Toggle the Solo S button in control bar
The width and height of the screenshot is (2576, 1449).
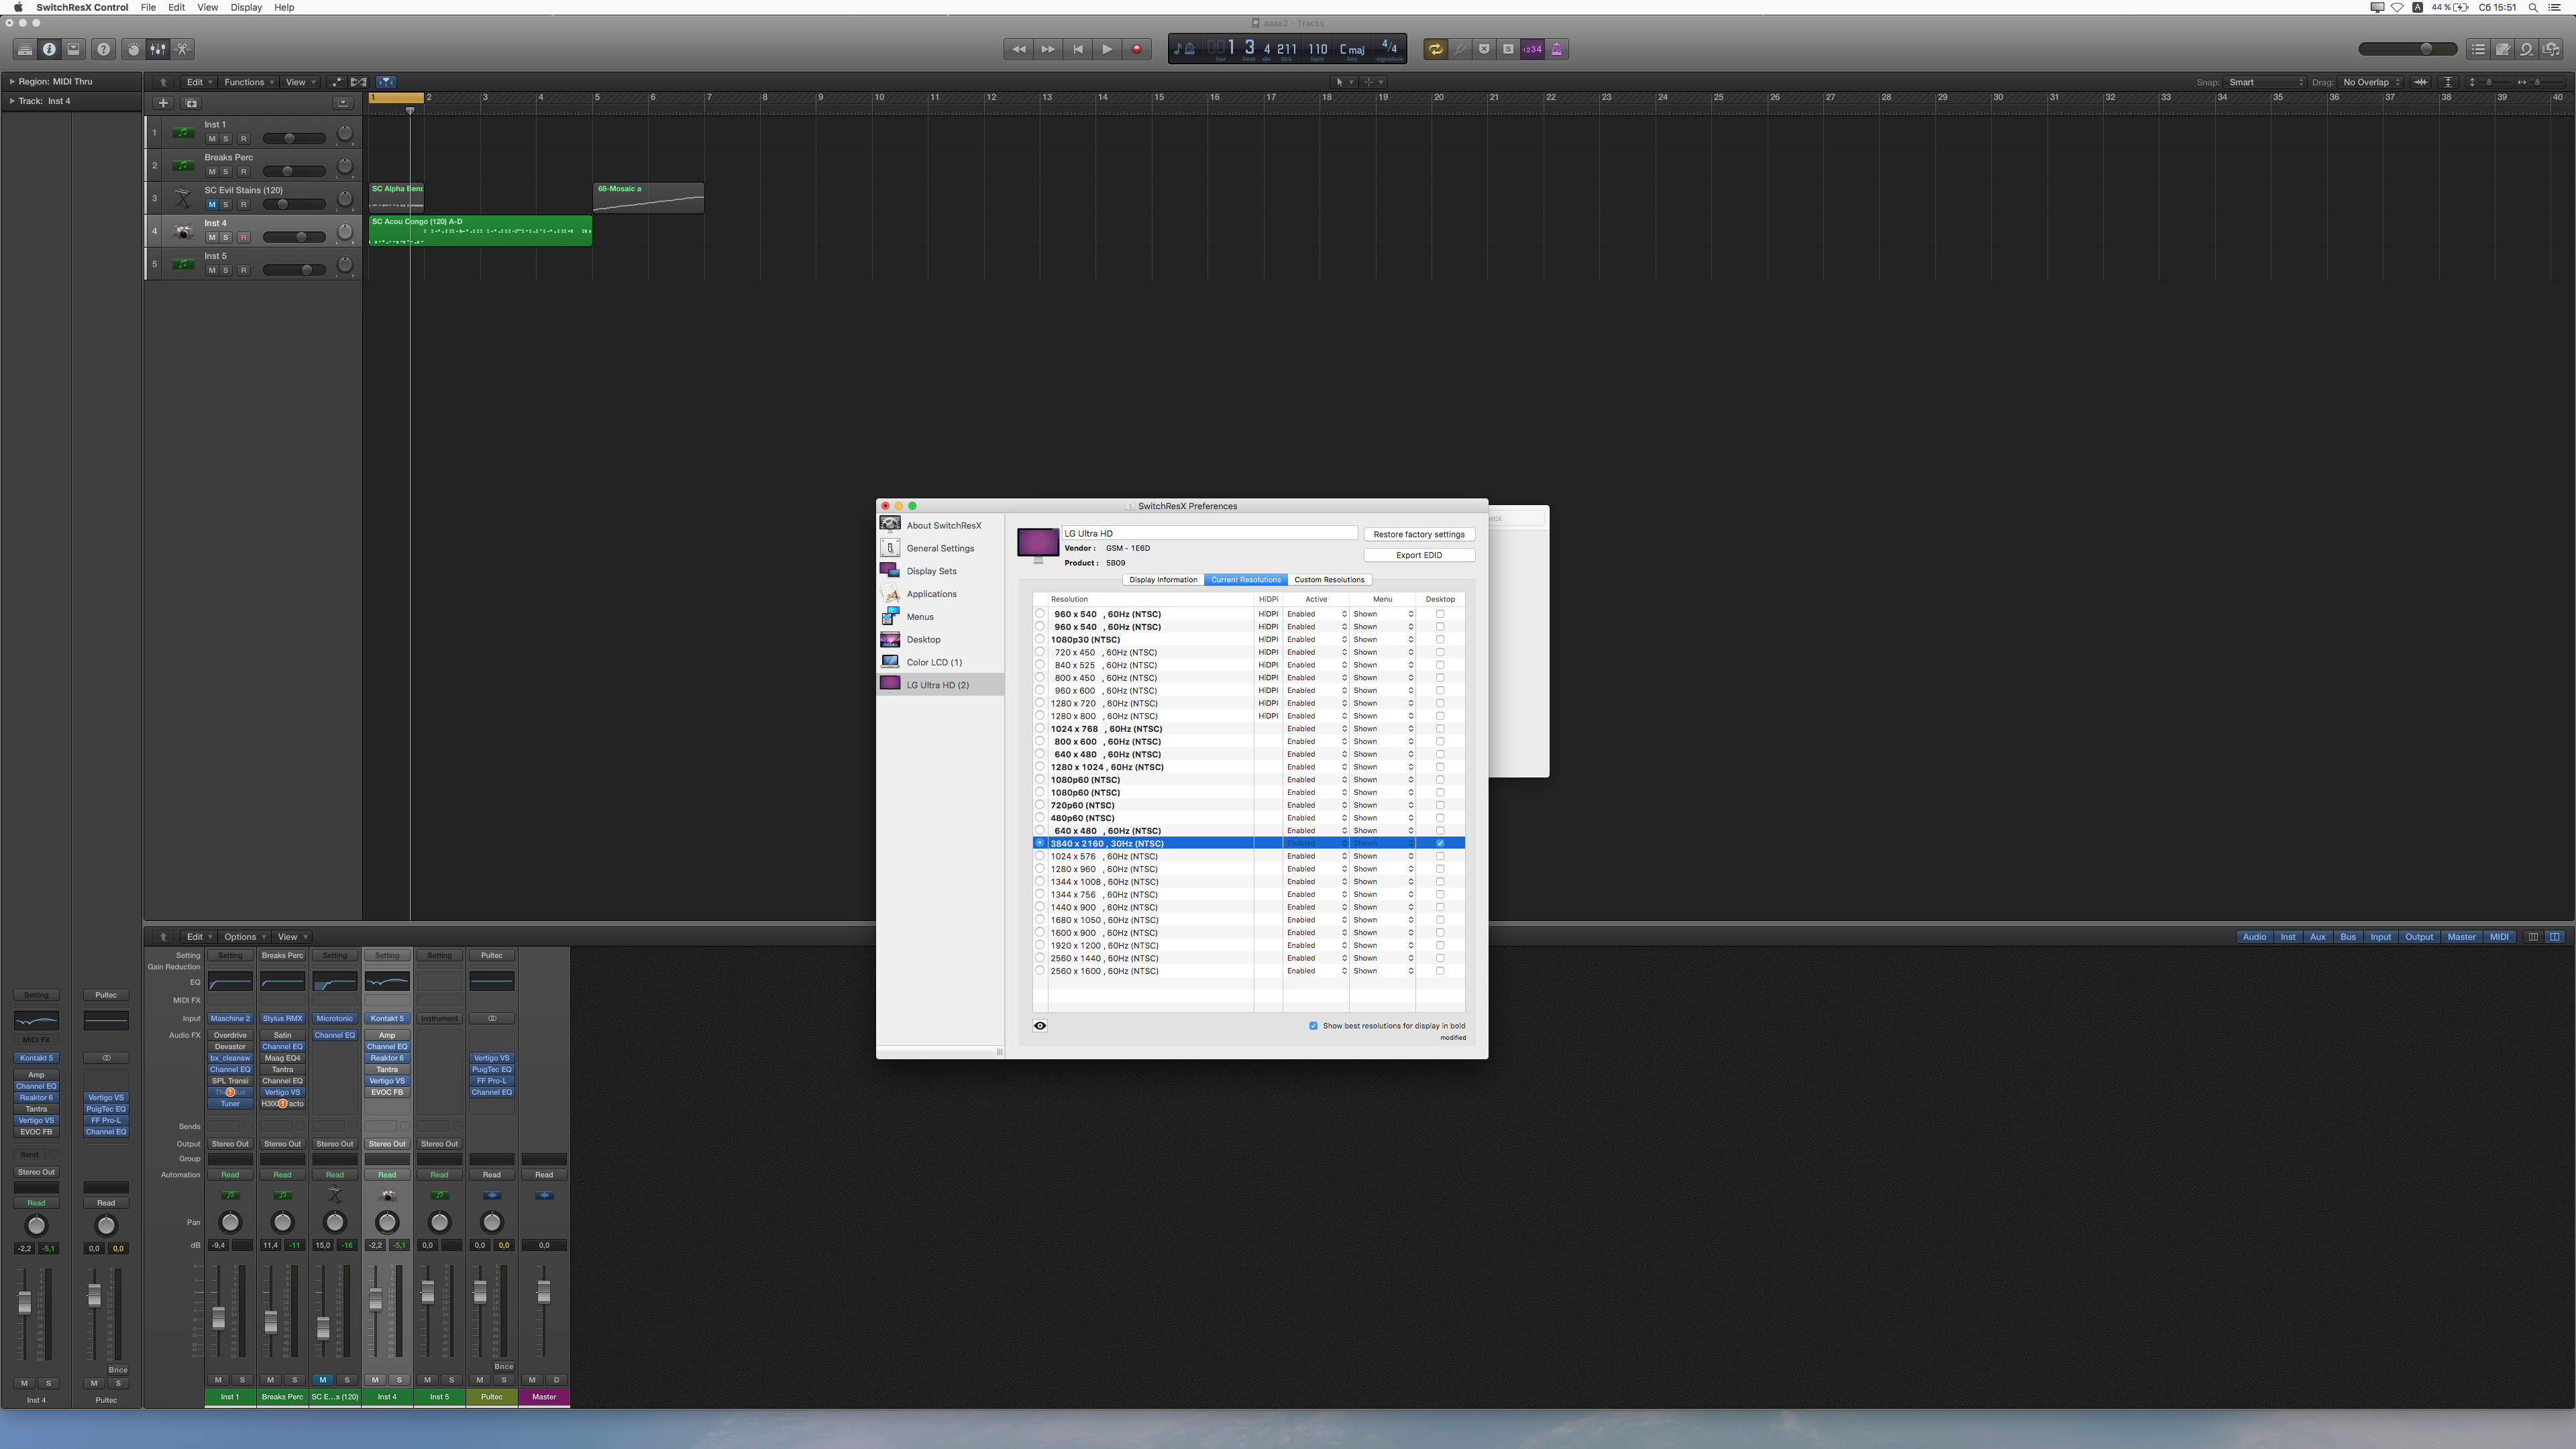tap(1508, 49)
